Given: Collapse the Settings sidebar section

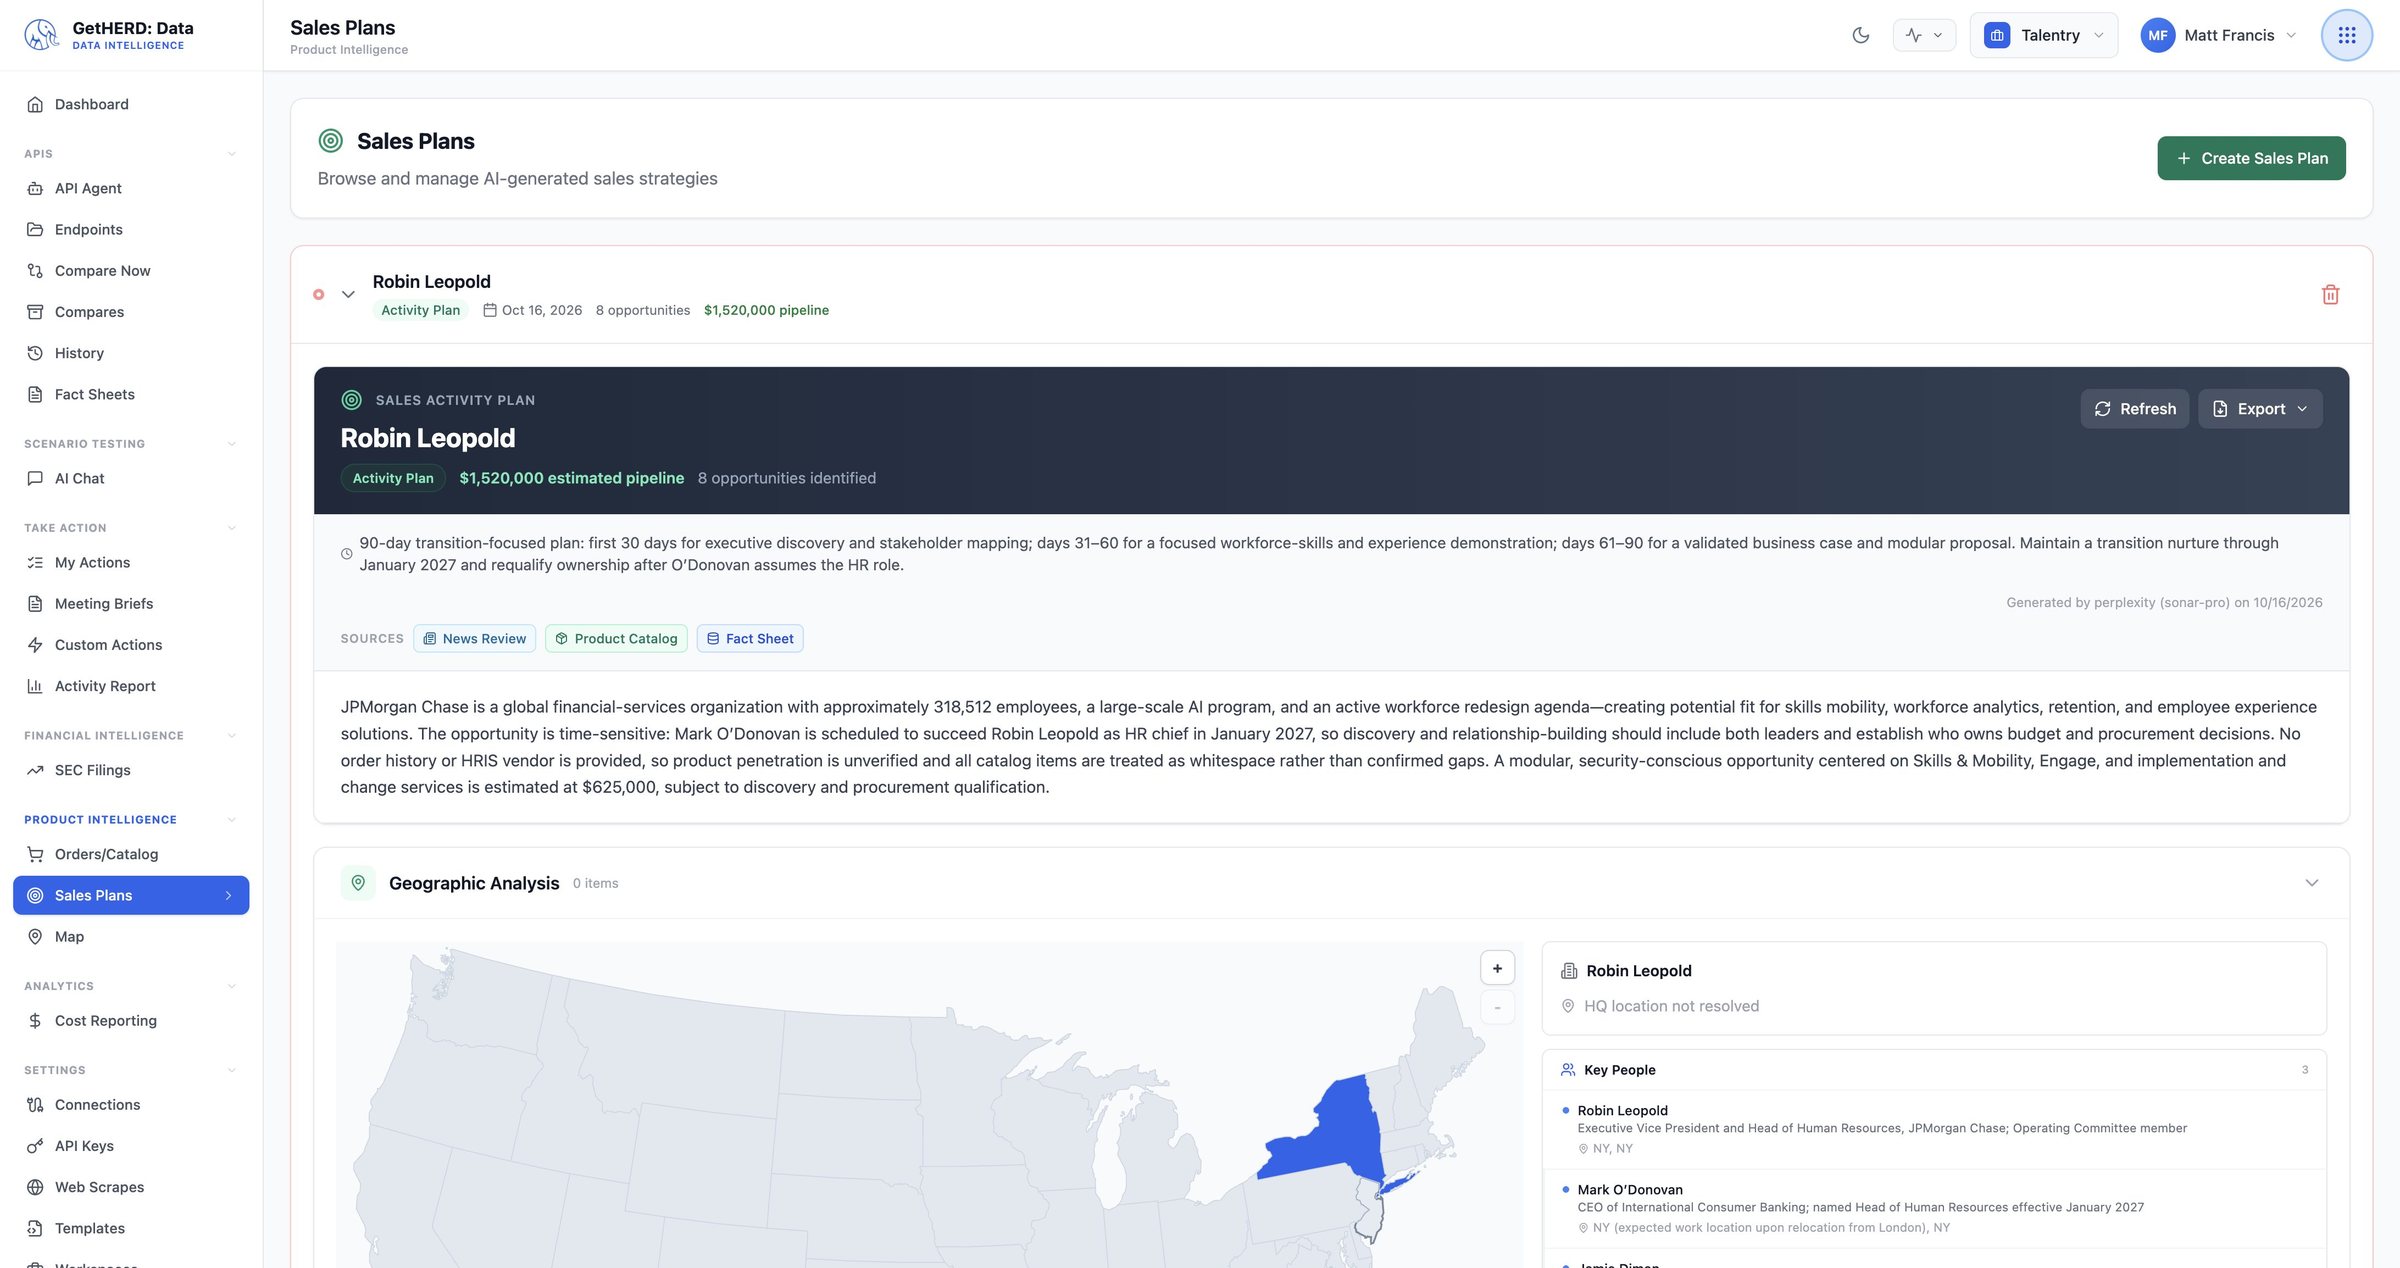Looking at the screenshot, I should click(x=232, y=1070).
